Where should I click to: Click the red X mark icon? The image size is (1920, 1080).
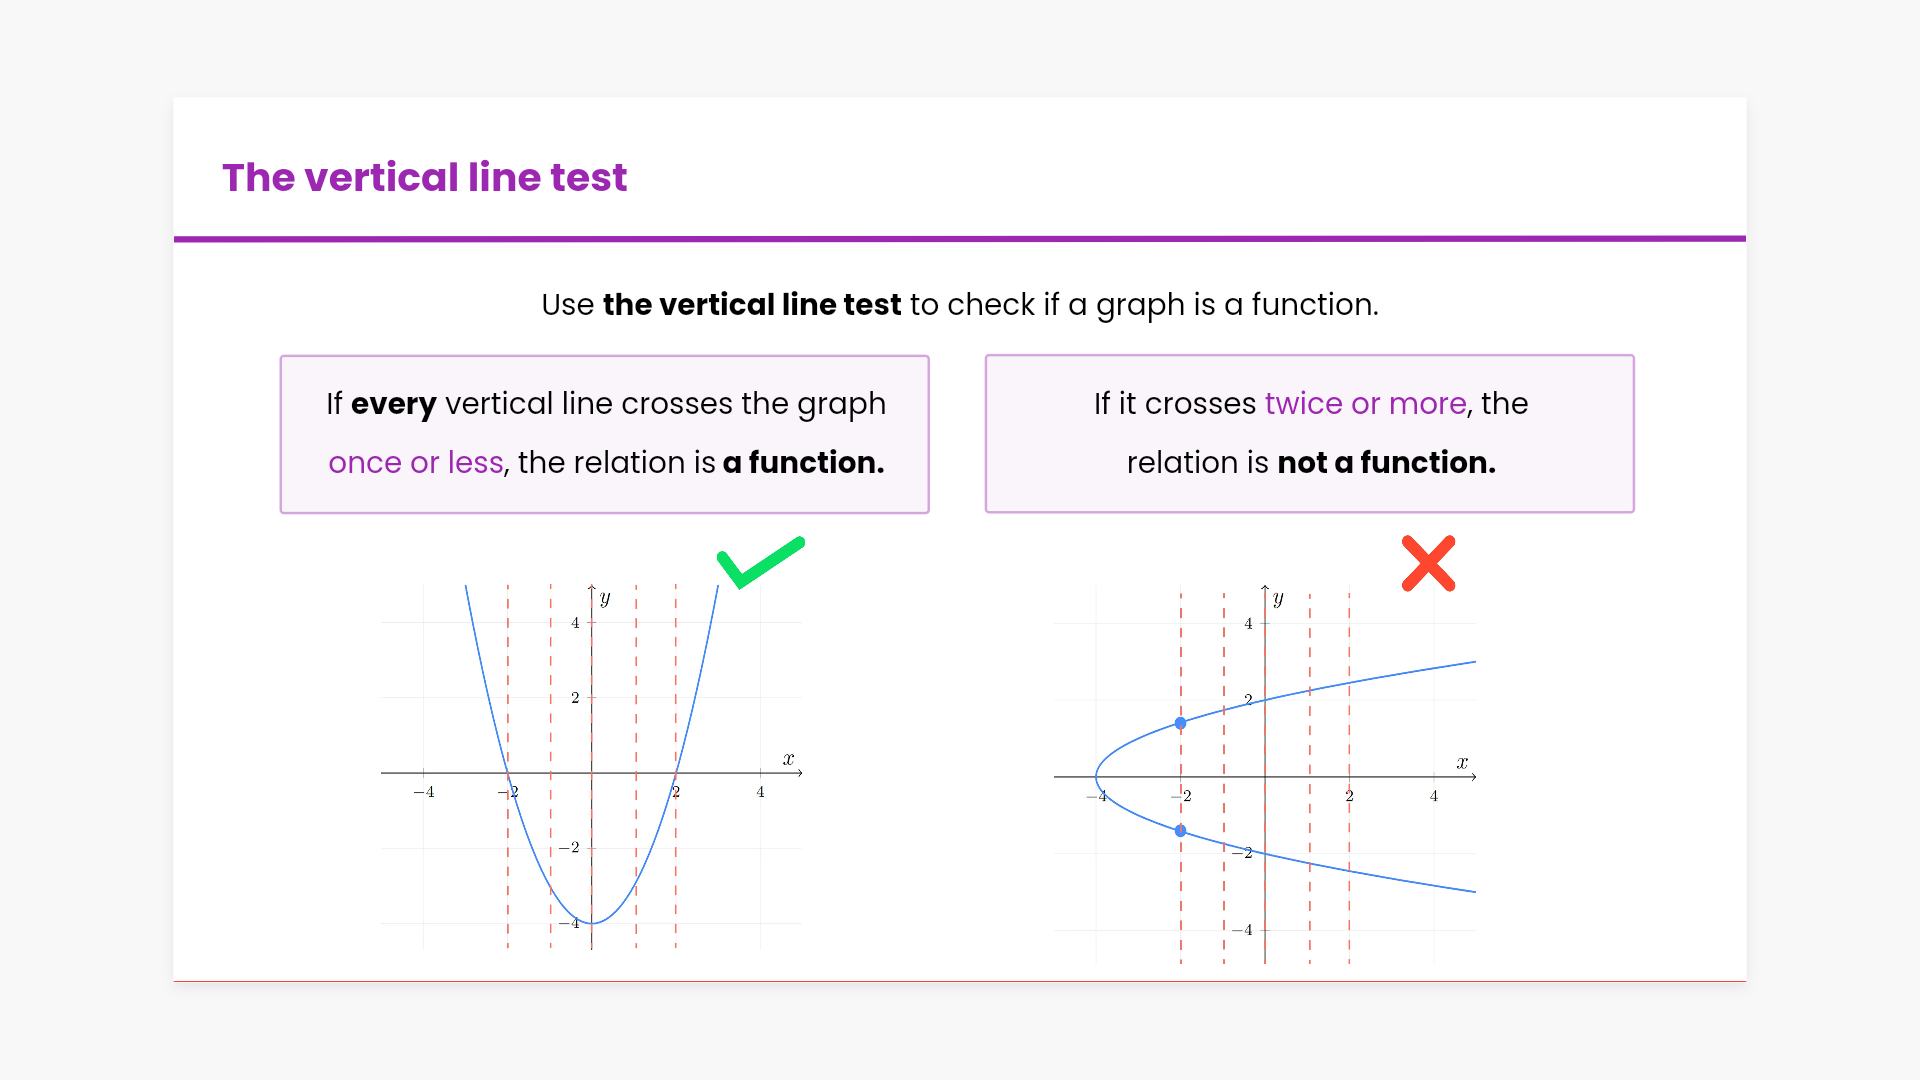click(x=1428, y=564)
